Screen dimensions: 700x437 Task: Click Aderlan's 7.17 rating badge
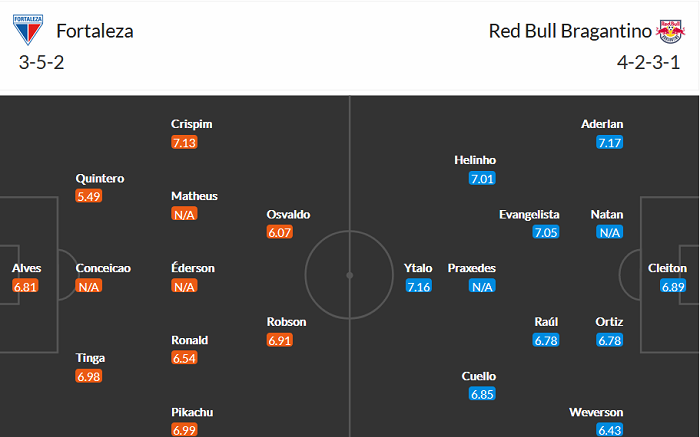(x=610, y=142)
